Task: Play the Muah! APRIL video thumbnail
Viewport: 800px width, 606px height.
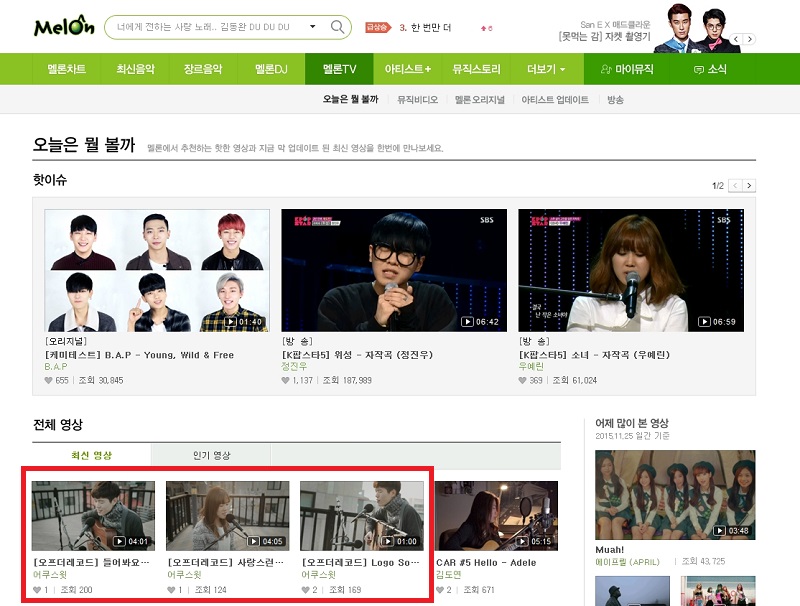Action: click(x=675, y=495)
